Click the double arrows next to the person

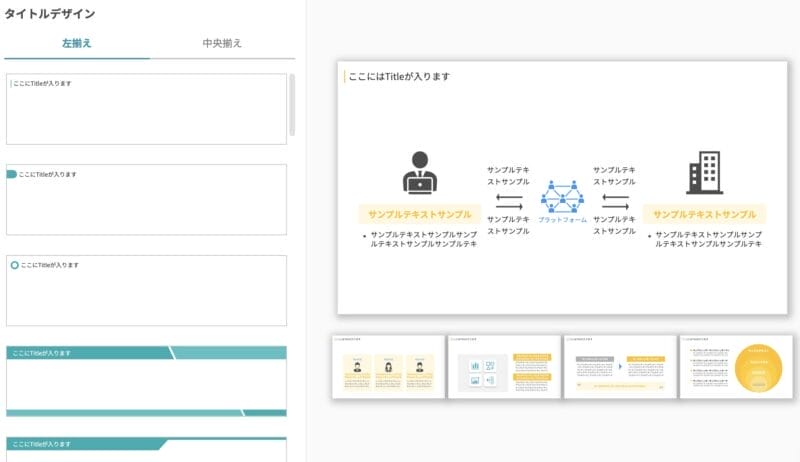[x=509, y=202]
